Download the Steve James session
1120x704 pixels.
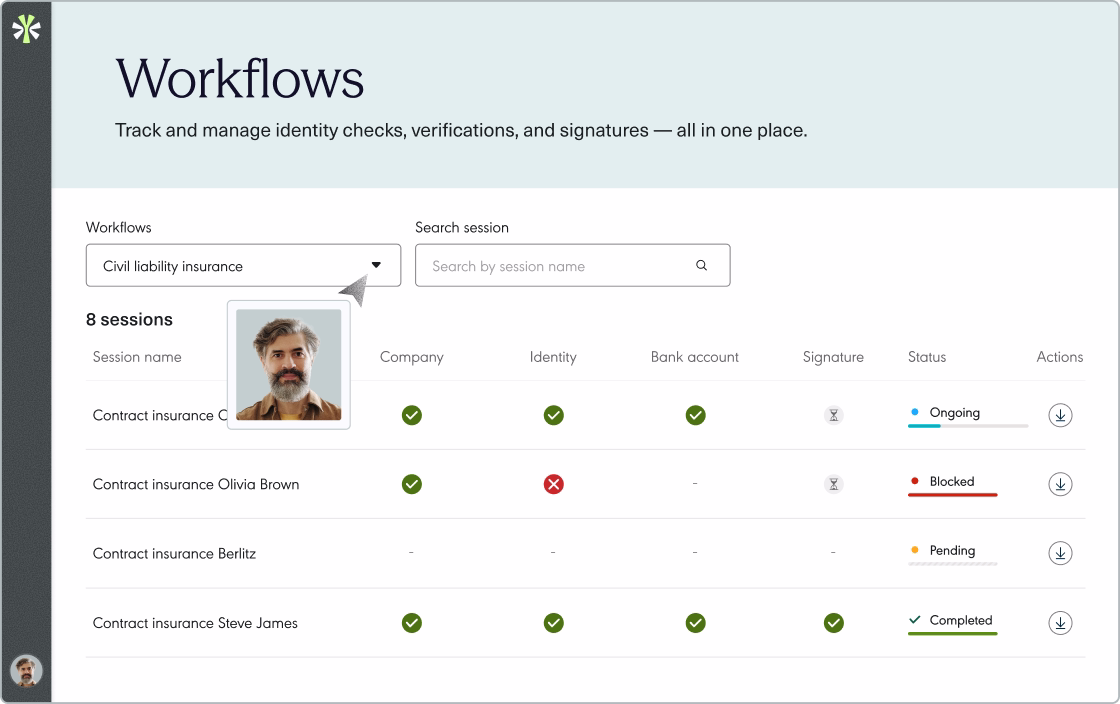point(1060,623)
